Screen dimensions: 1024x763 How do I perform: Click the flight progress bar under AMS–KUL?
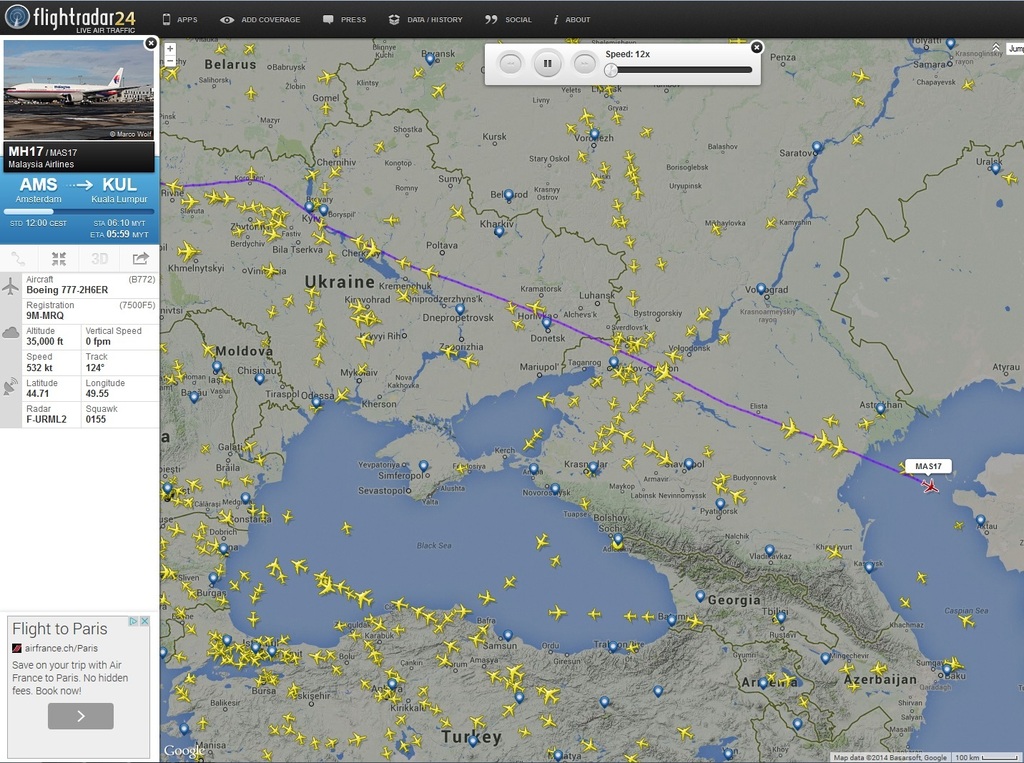click(x=79, y=212)
